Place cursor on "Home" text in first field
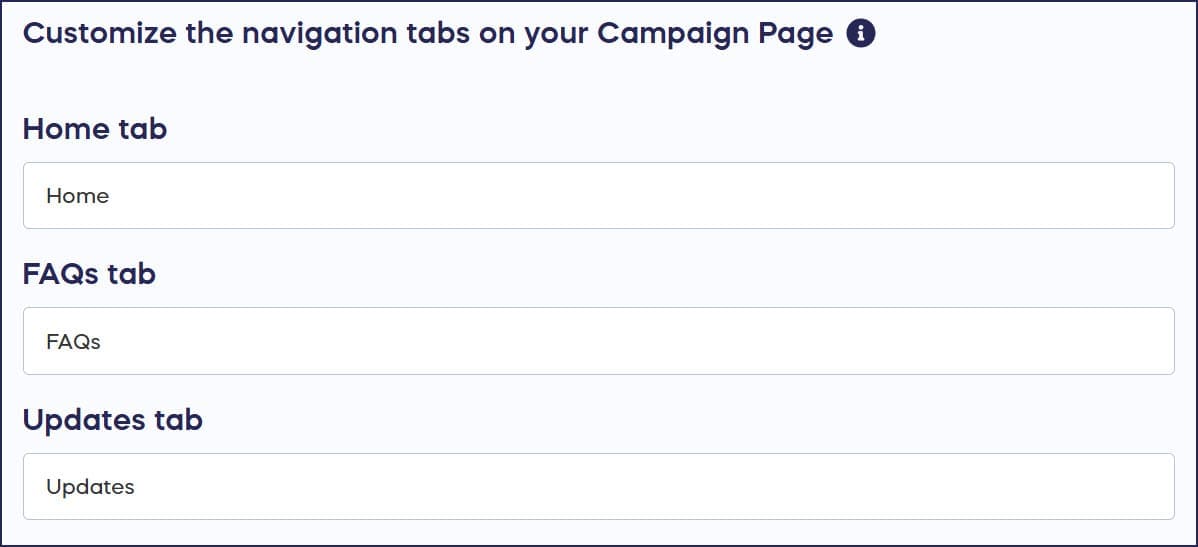The image size is (1198, 547). pyautogui.click(x=77, y=196)
